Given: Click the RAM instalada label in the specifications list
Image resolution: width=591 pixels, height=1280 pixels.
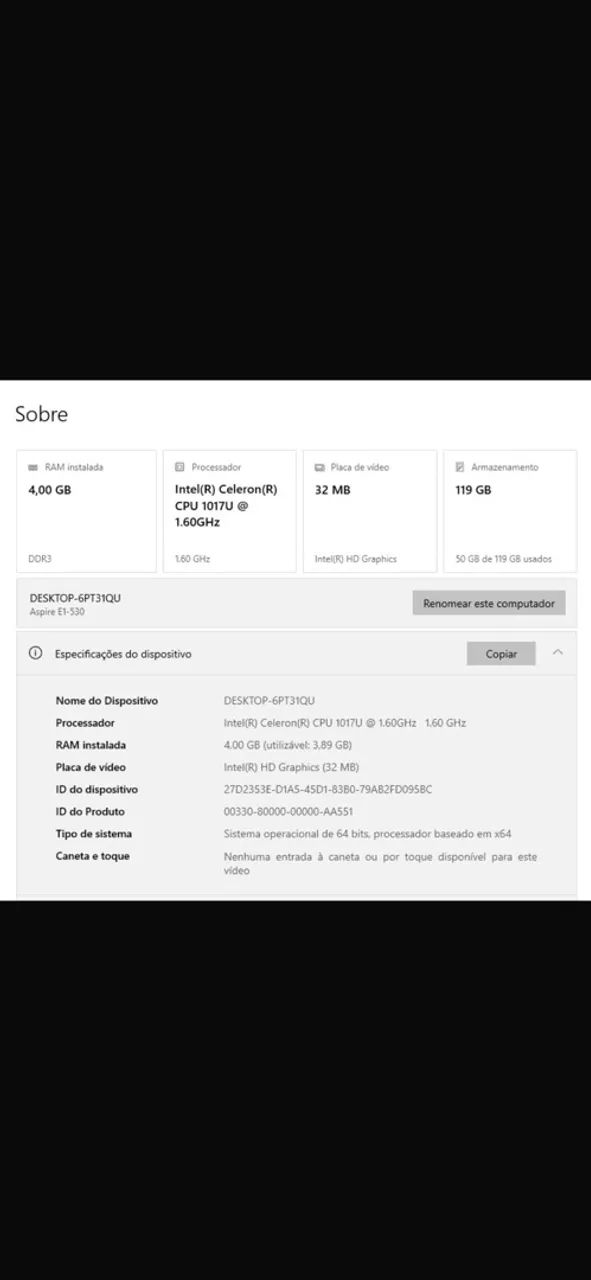Looking at the screenshot, I should (90, 745).
